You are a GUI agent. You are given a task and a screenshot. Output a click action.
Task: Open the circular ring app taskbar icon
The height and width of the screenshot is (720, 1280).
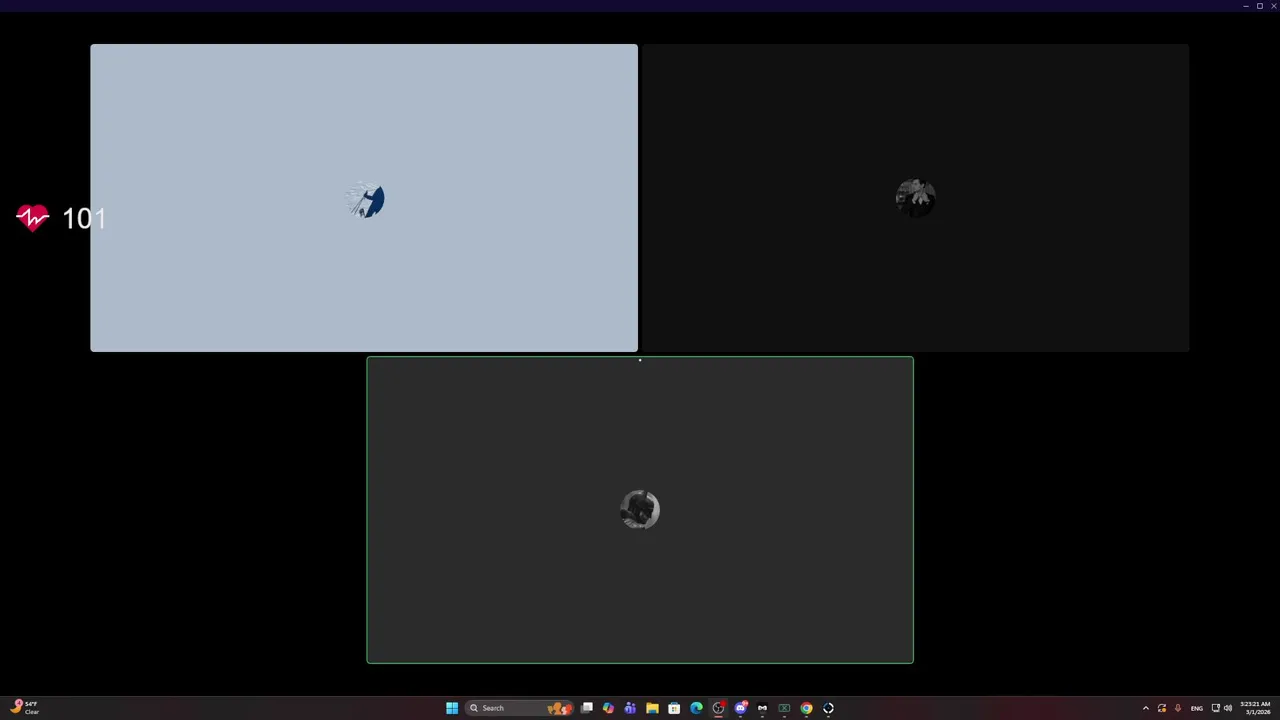pyautogui.click(x=828, y=708)
